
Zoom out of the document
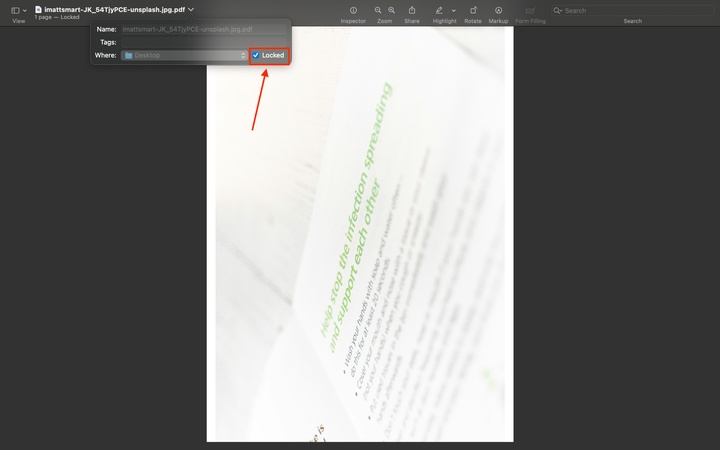[378, 10]
